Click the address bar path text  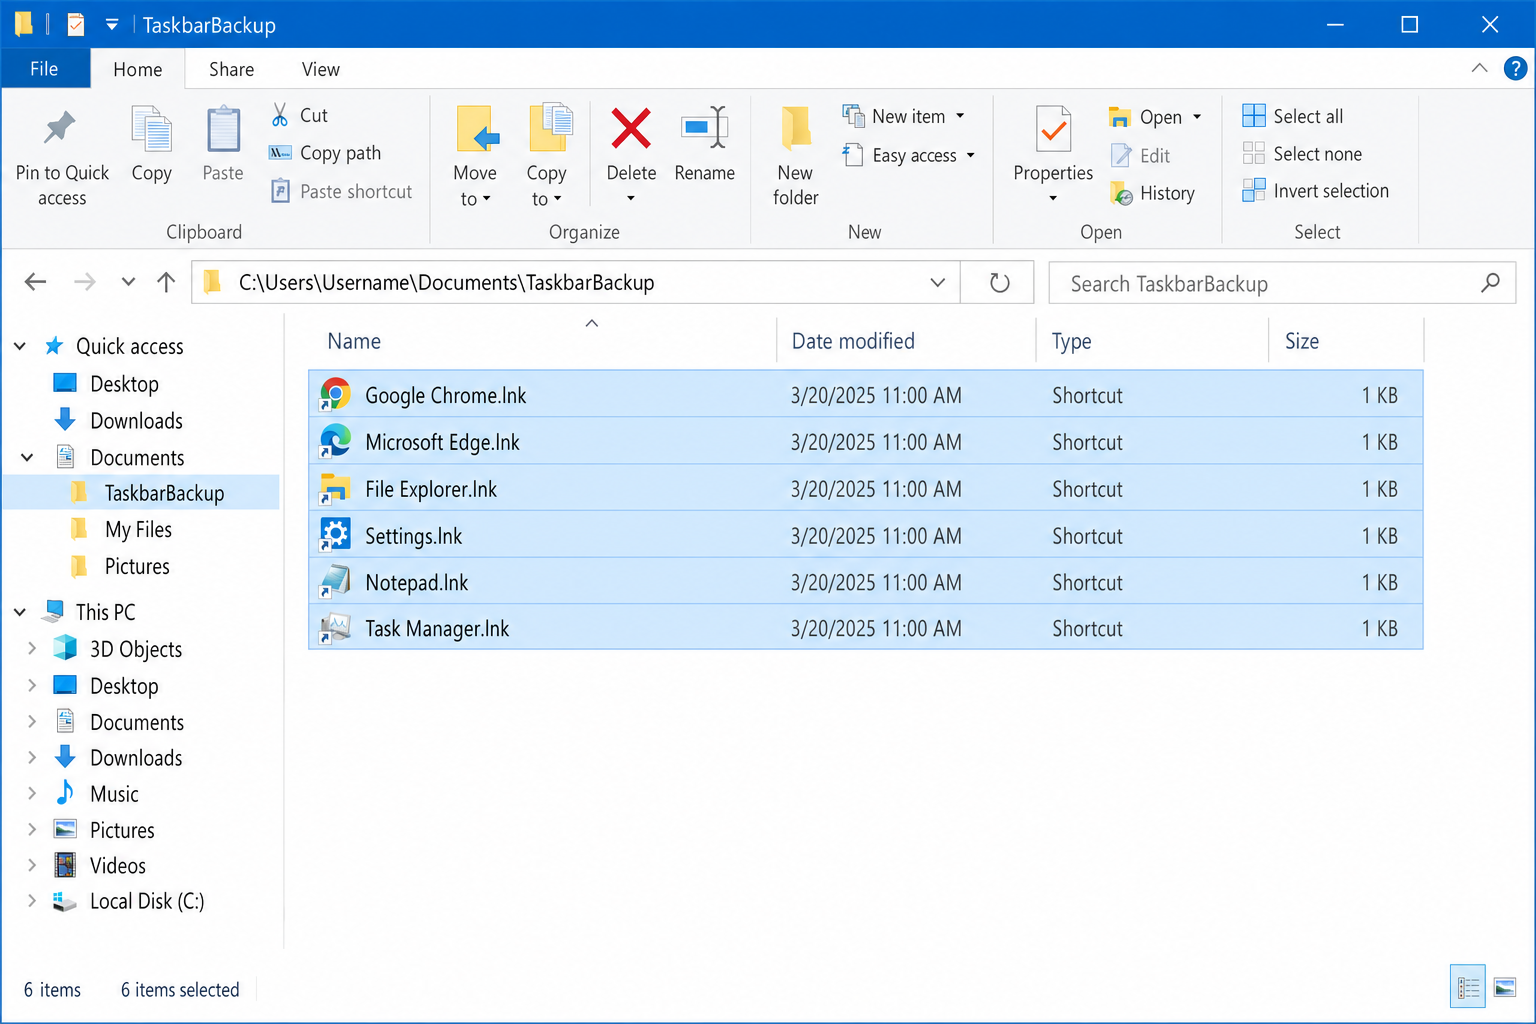click(446, 283)
